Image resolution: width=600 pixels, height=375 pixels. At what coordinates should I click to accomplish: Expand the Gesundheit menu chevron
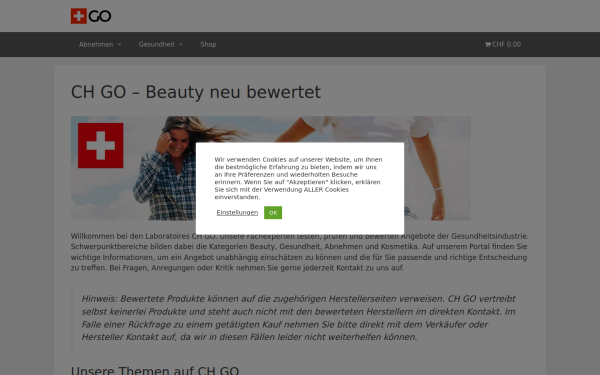[x=181, y=44]
